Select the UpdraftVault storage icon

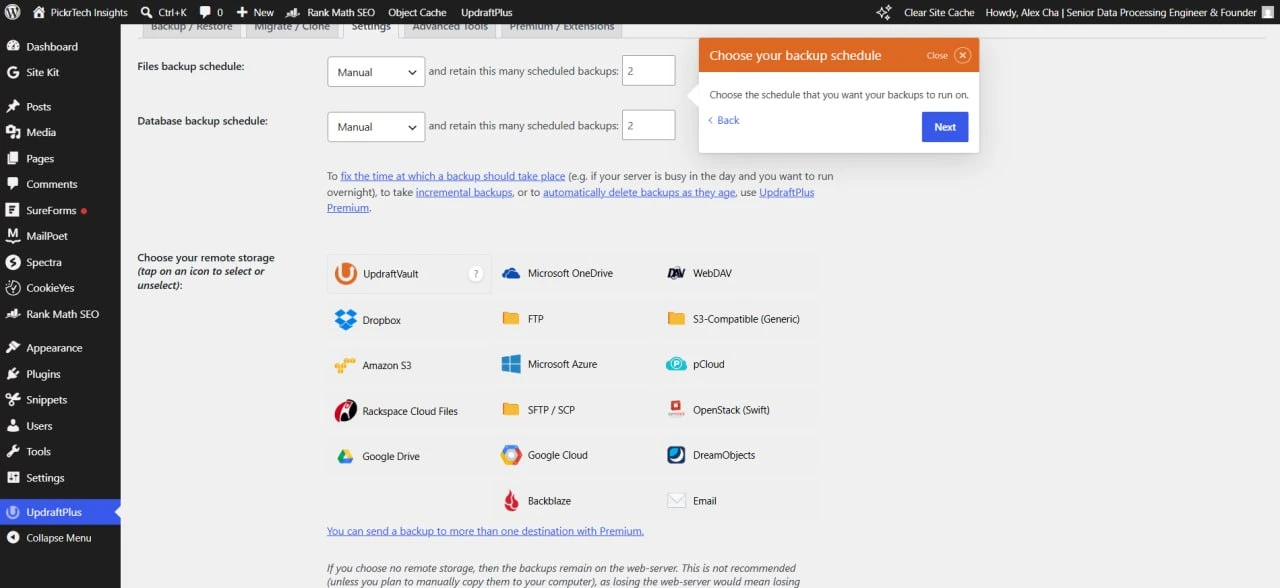(345, 273)
